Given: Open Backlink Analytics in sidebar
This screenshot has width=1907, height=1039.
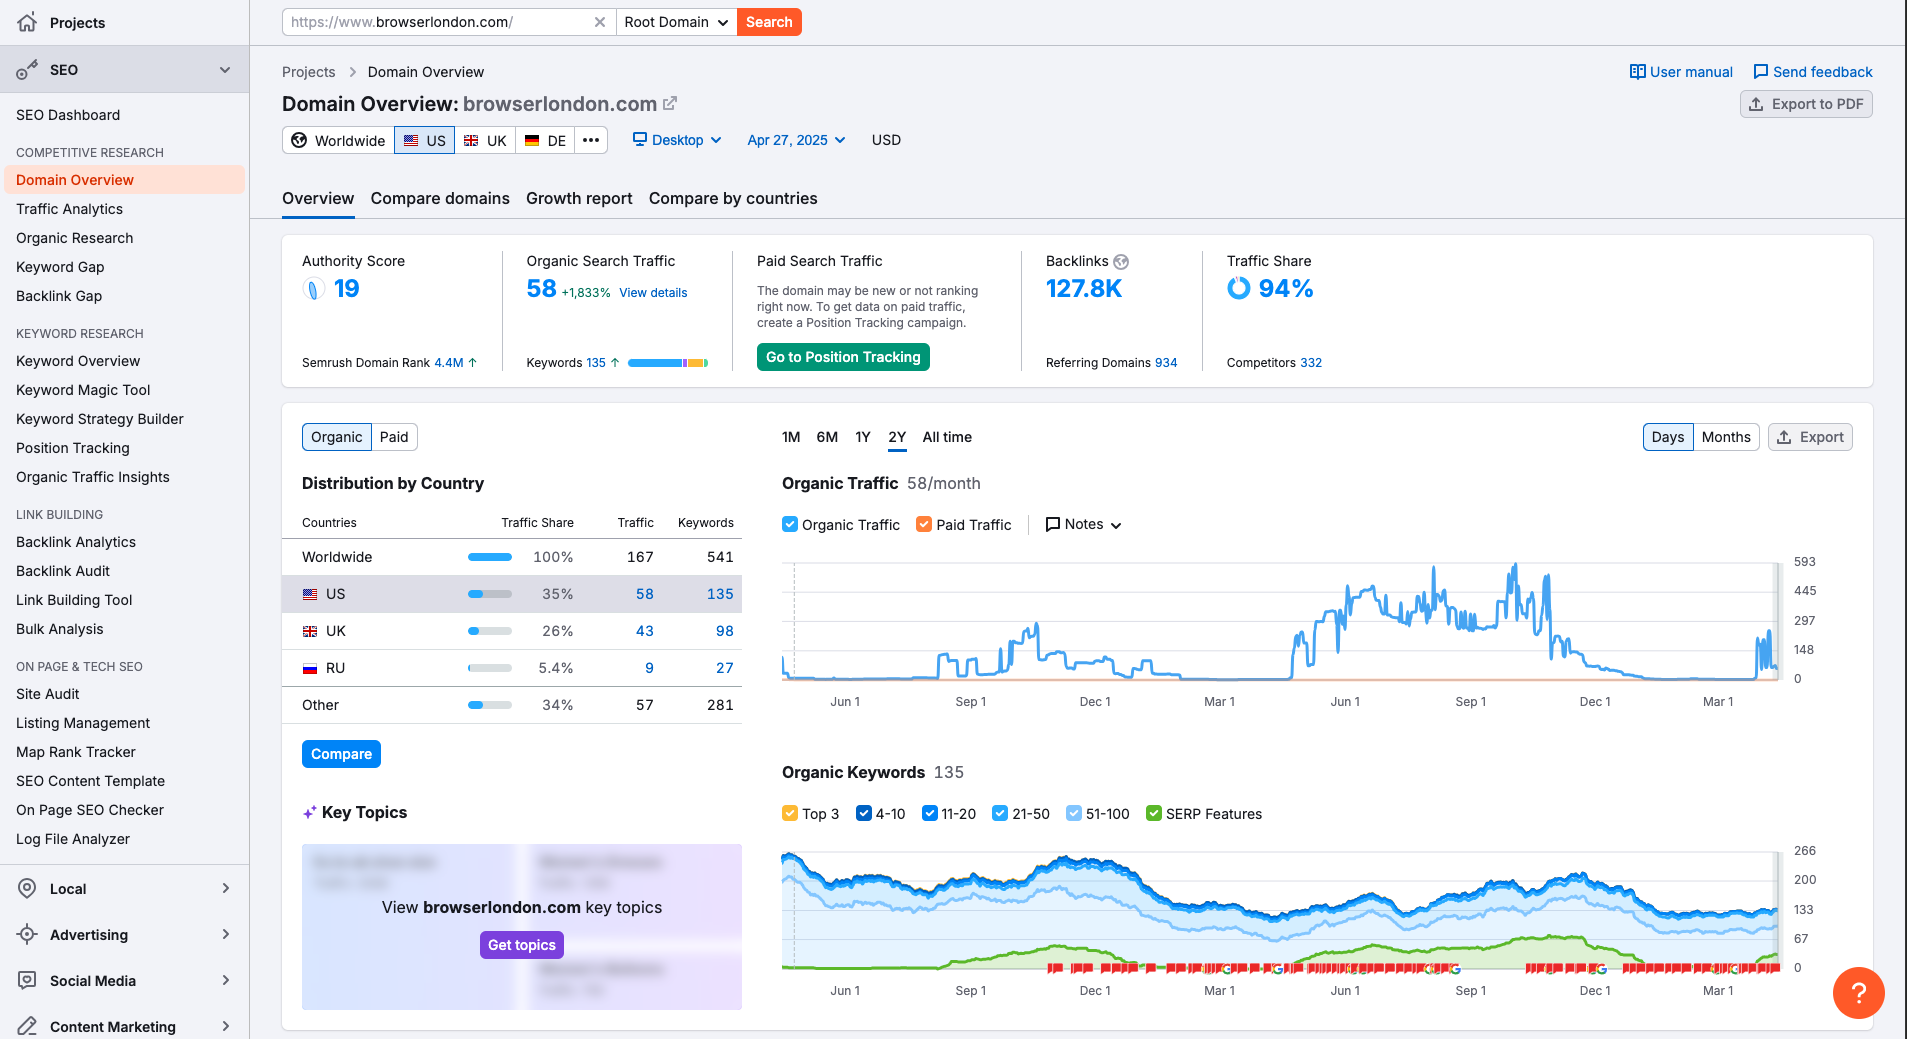Looking at the screenshot, I should coord(76,542).
